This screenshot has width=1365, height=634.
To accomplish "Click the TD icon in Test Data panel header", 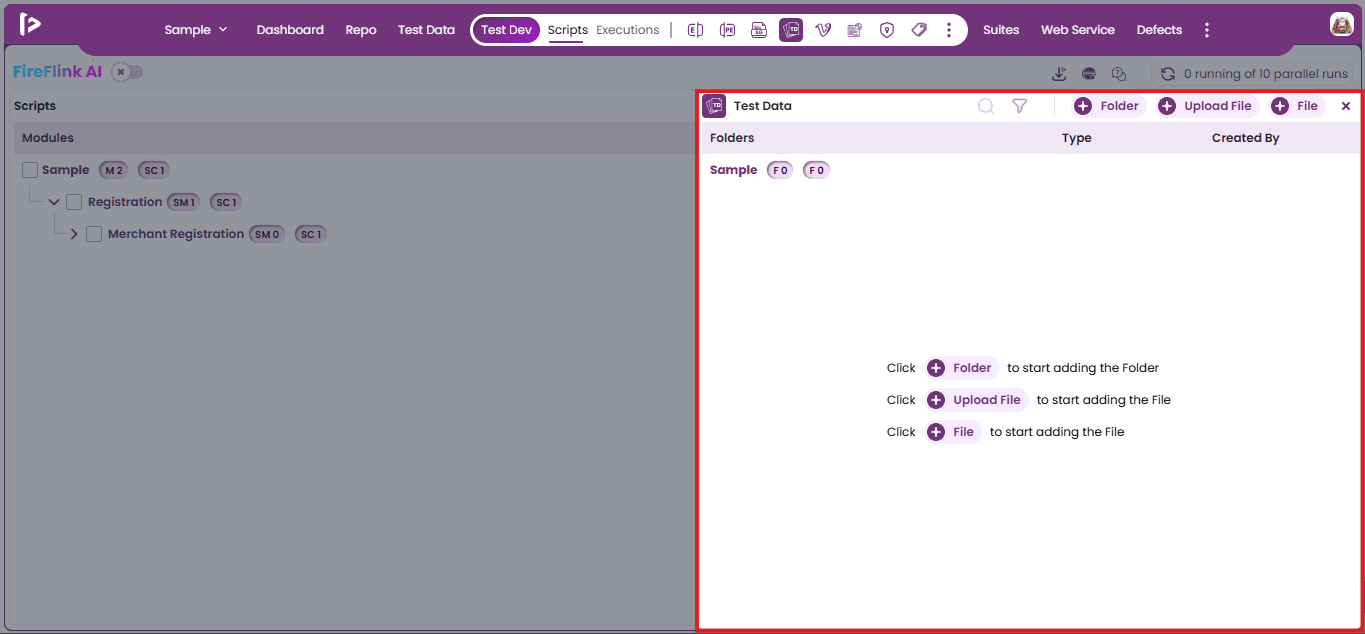I will point(714,106).
